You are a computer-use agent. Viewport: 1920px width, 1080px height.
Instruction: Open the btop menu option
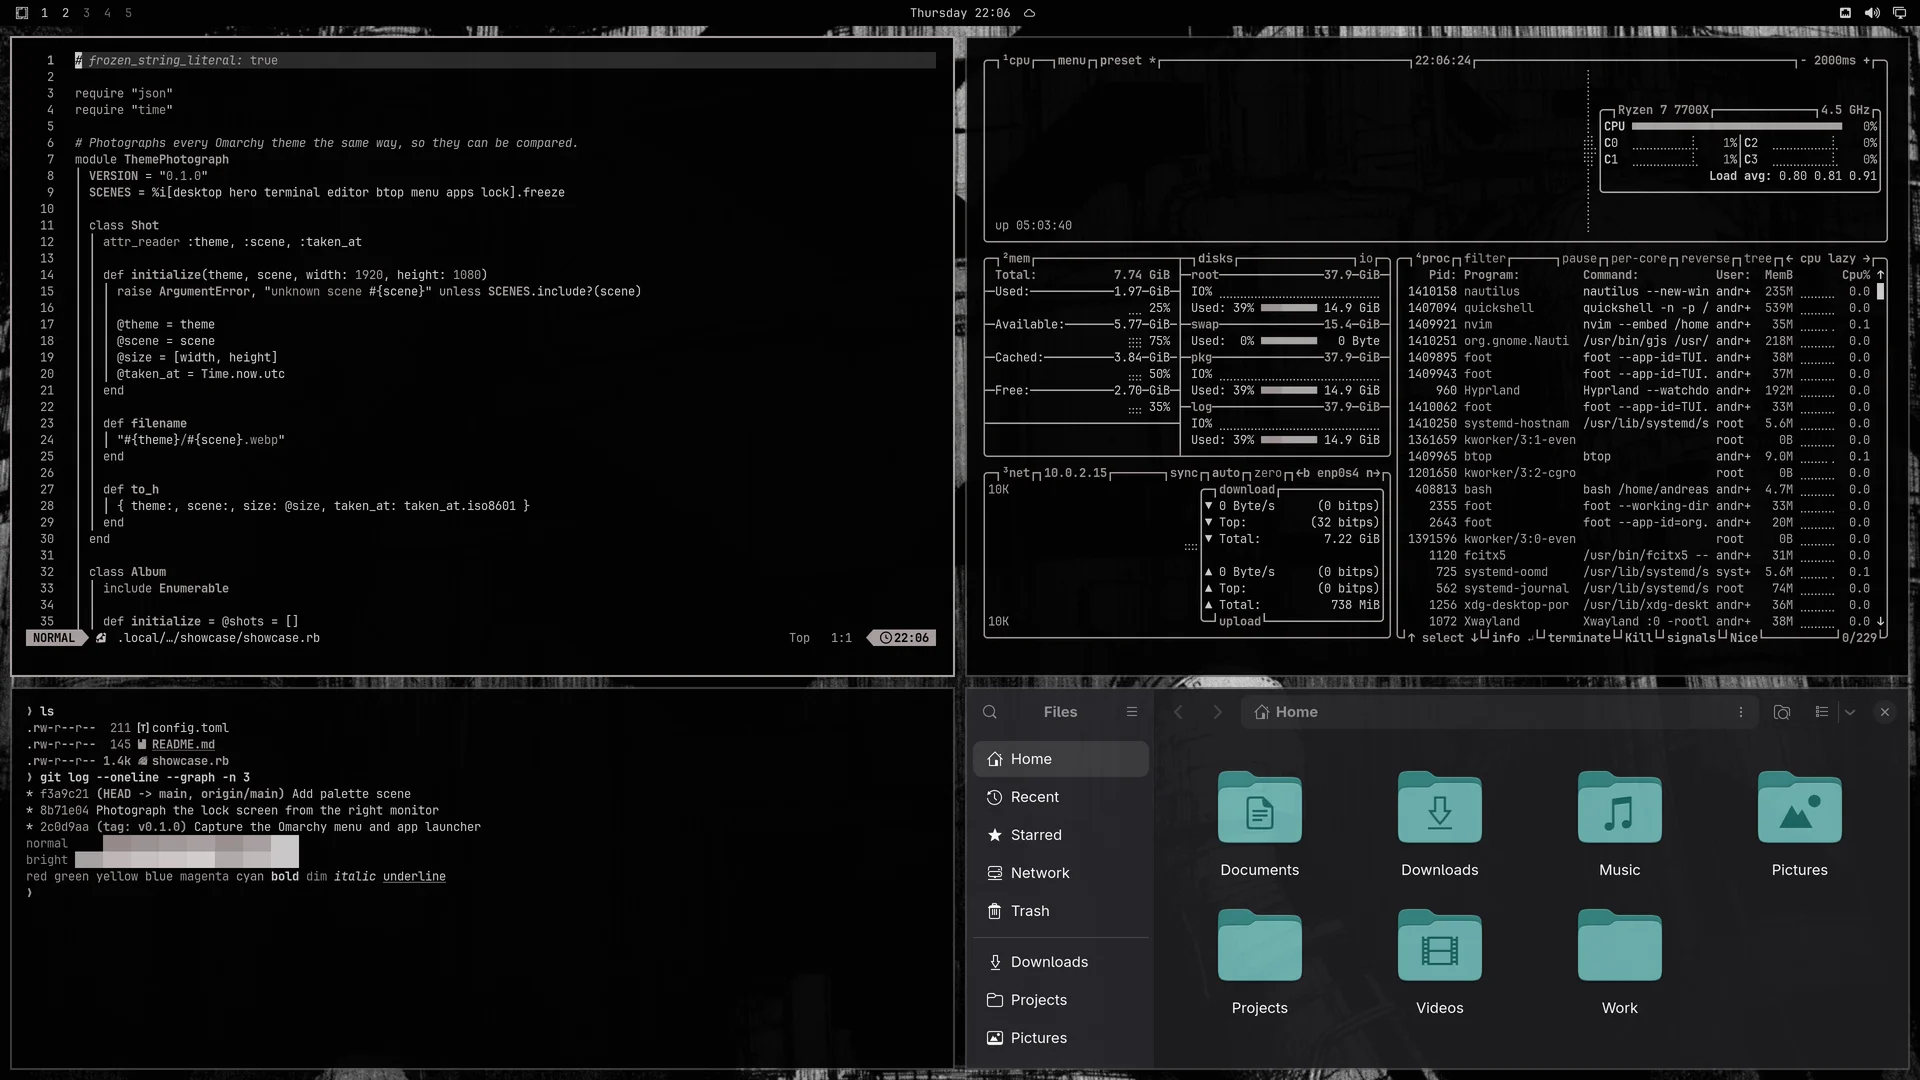[x=1071, y=61]
